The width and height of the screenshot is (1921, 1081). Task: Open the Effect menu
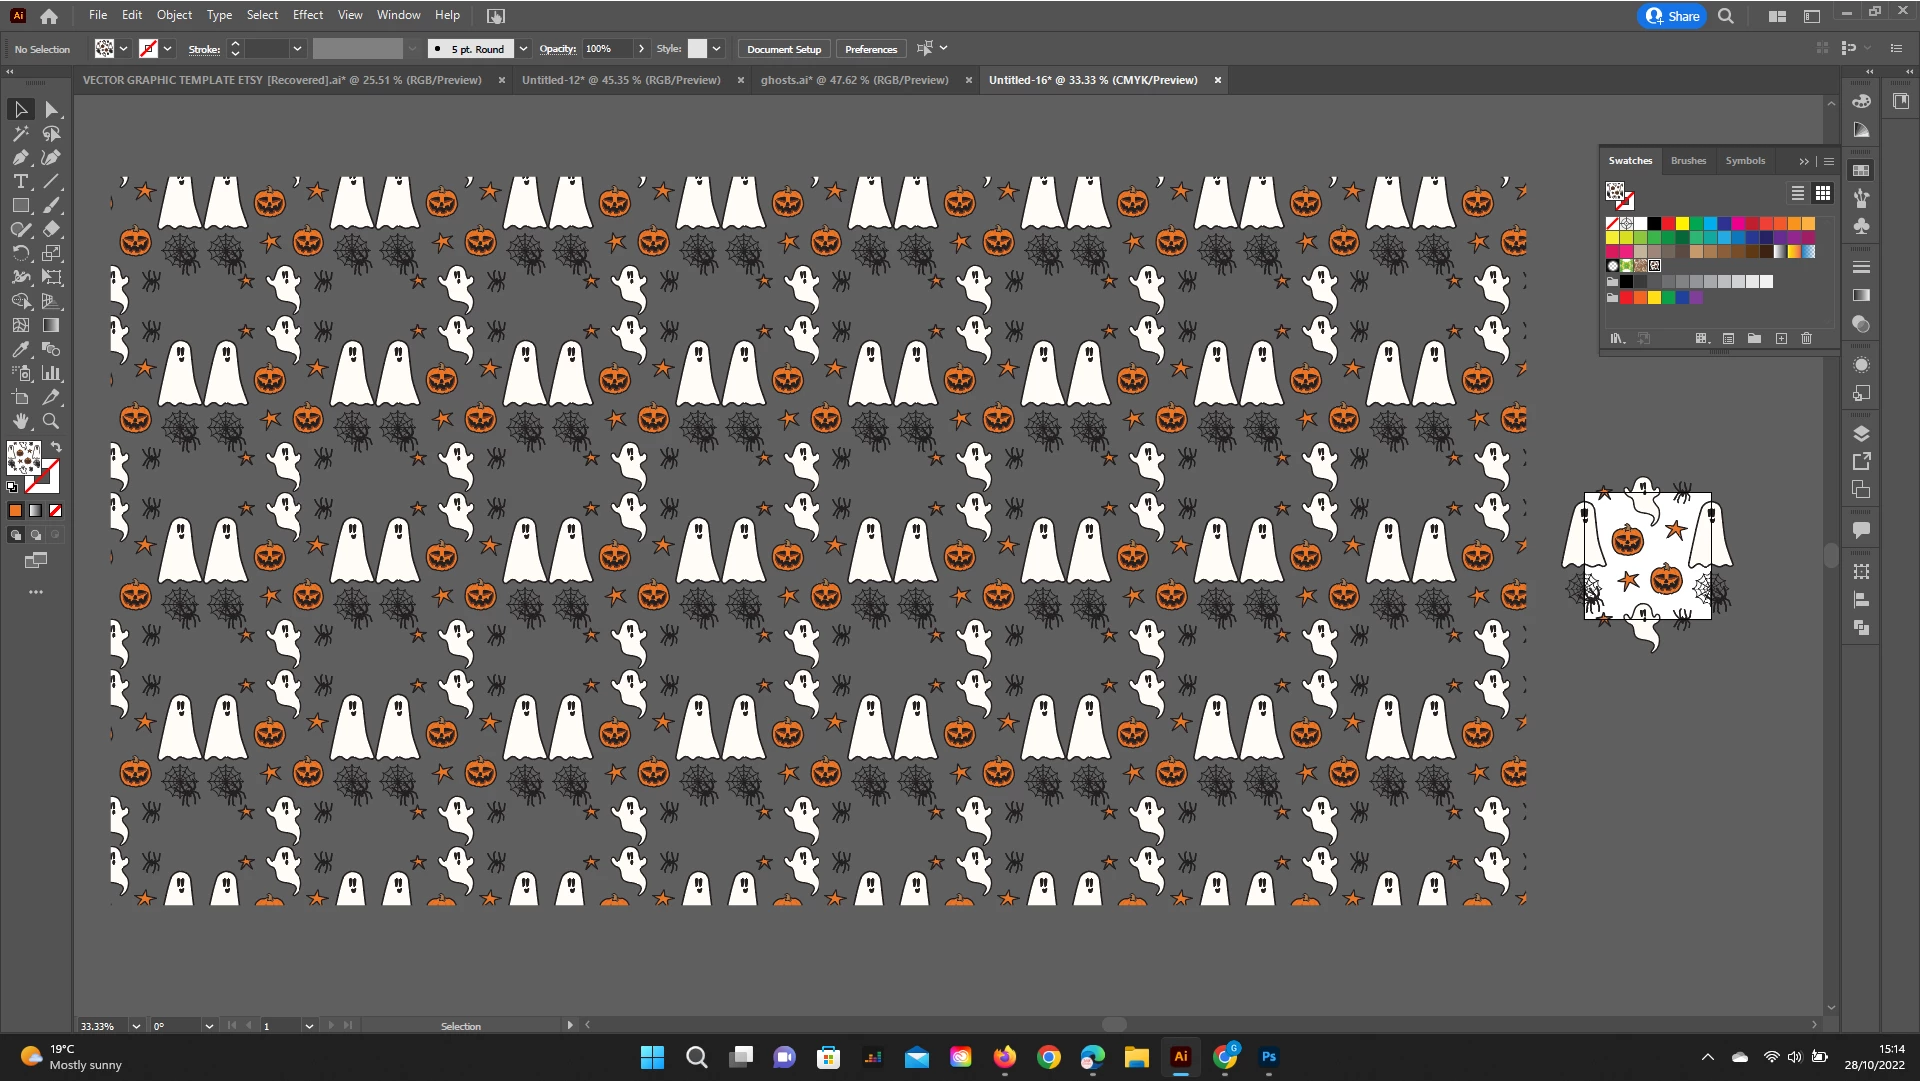coord(307,15)
